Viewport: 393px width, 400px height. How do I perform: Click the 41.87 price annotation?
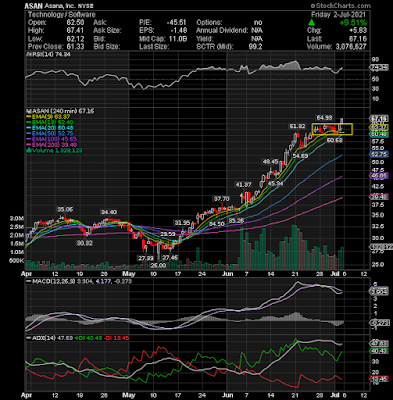coord(243,185)
